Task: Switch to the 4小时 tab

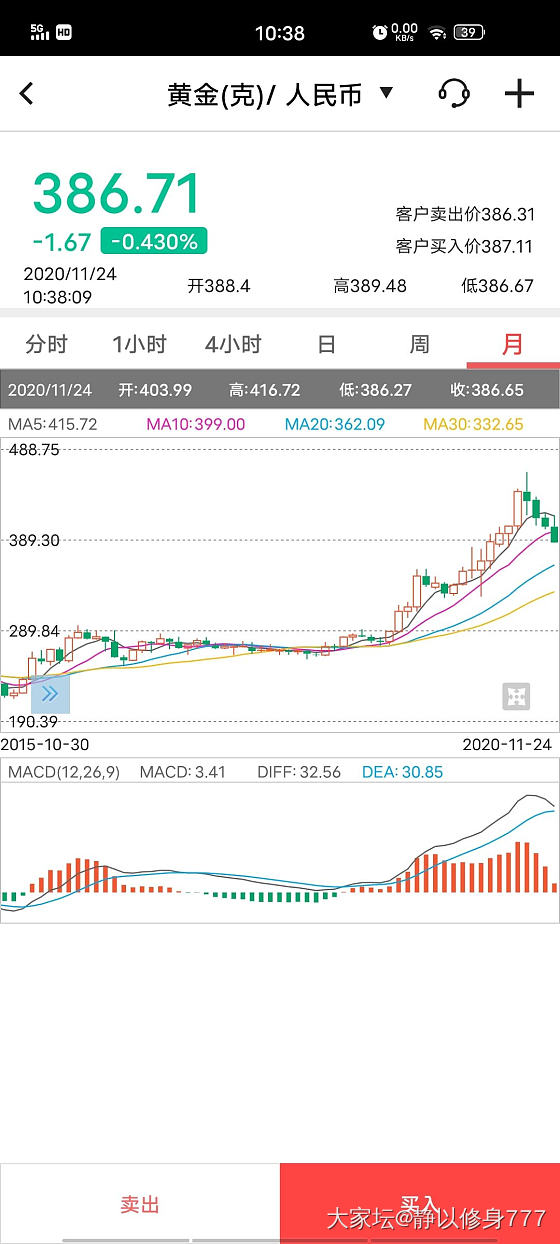Action: tap(233, 345)
